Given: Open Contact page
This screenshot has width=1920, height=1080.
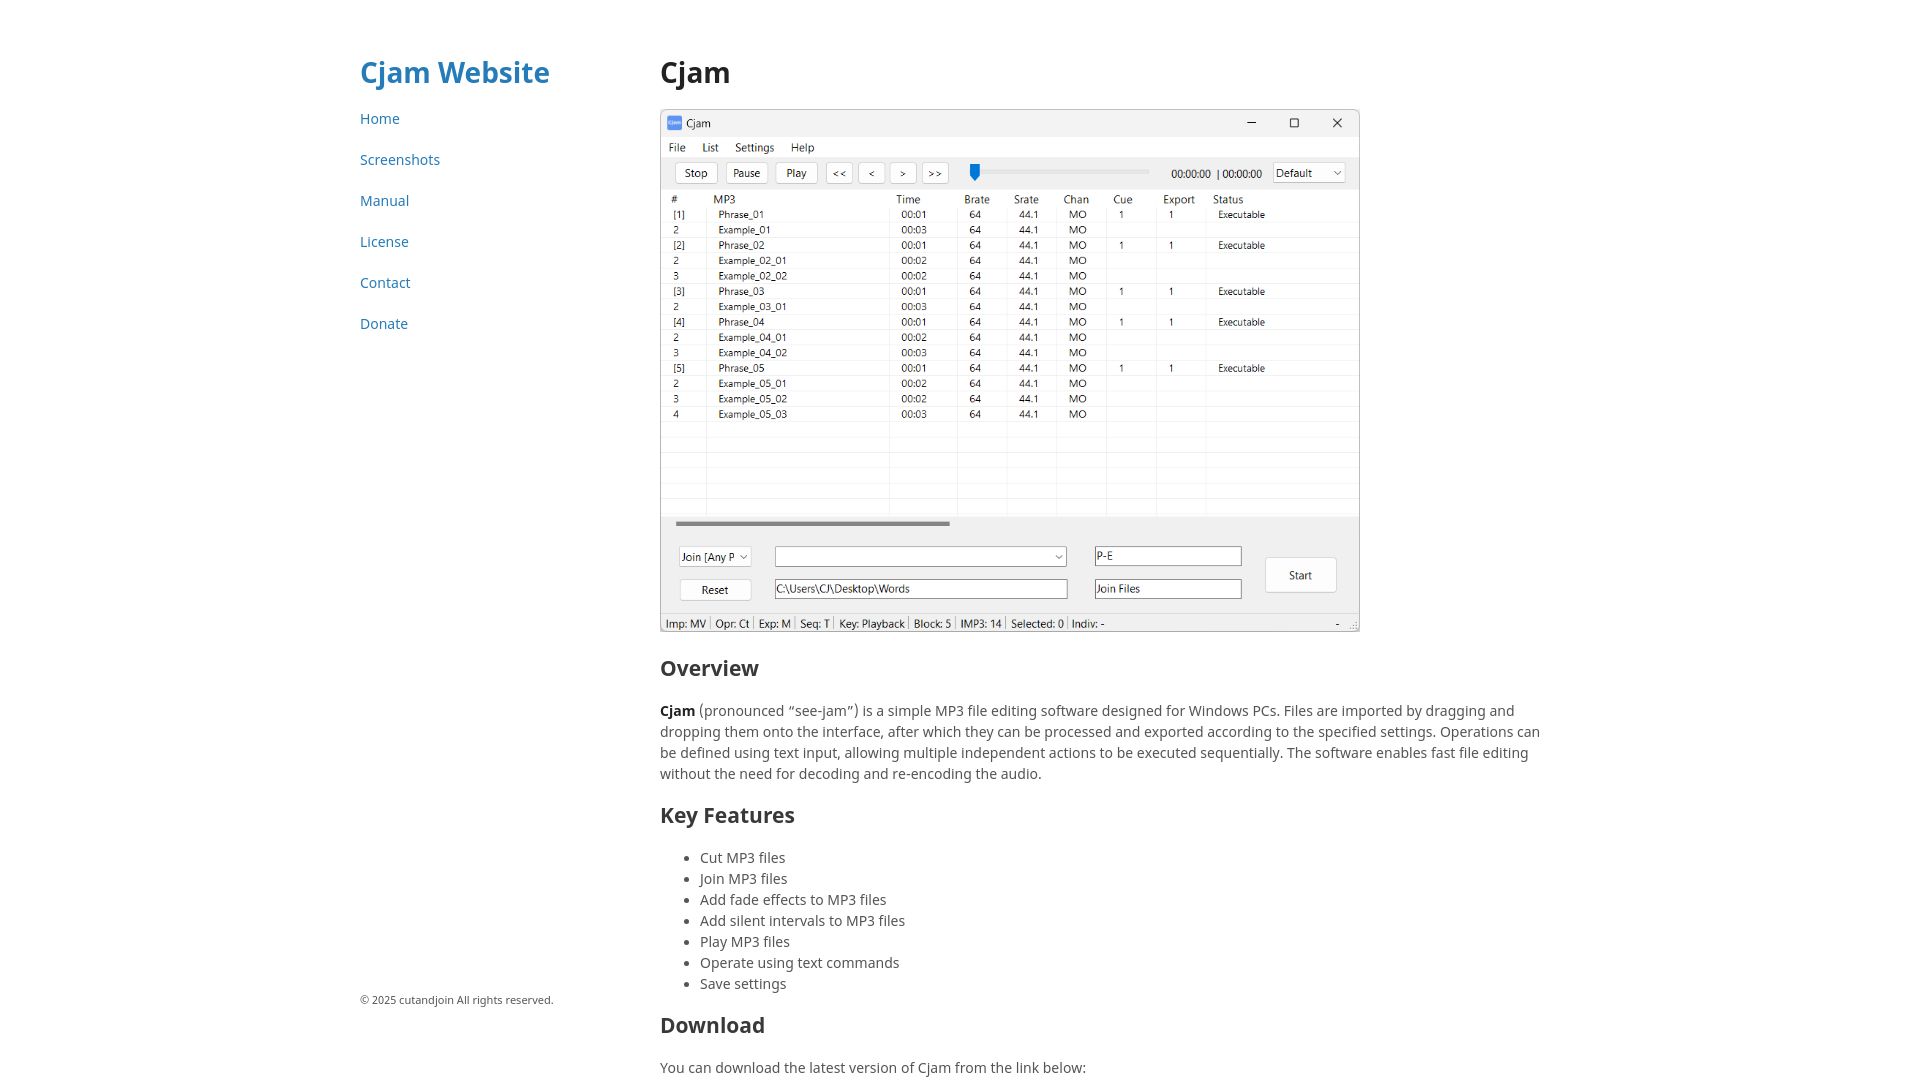Looking at the screenshot, I should coord(385,283).
